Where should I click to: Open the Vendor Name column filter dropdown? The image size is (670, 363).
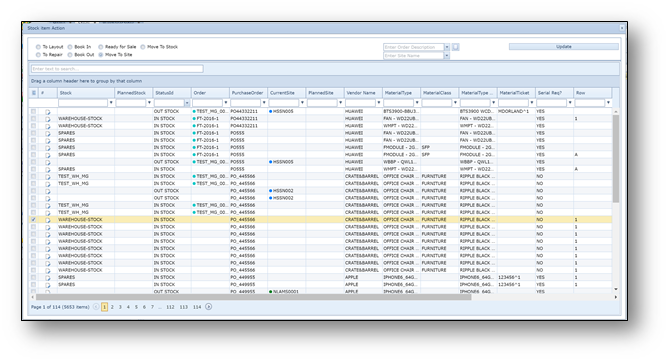(x=379, y=102)
